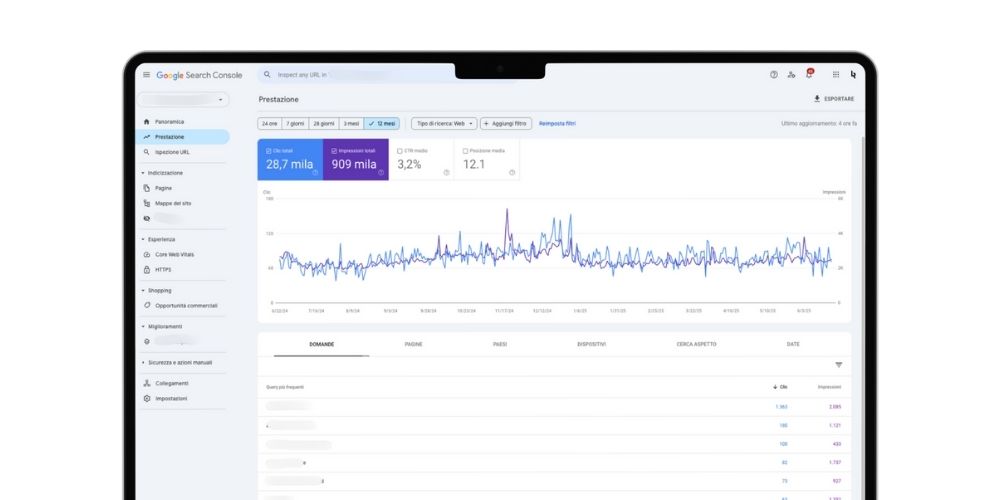Viewport: 1000px width, 500px height.
Task: Click the Aggiungi filtro button
Action: click(506, 124)
